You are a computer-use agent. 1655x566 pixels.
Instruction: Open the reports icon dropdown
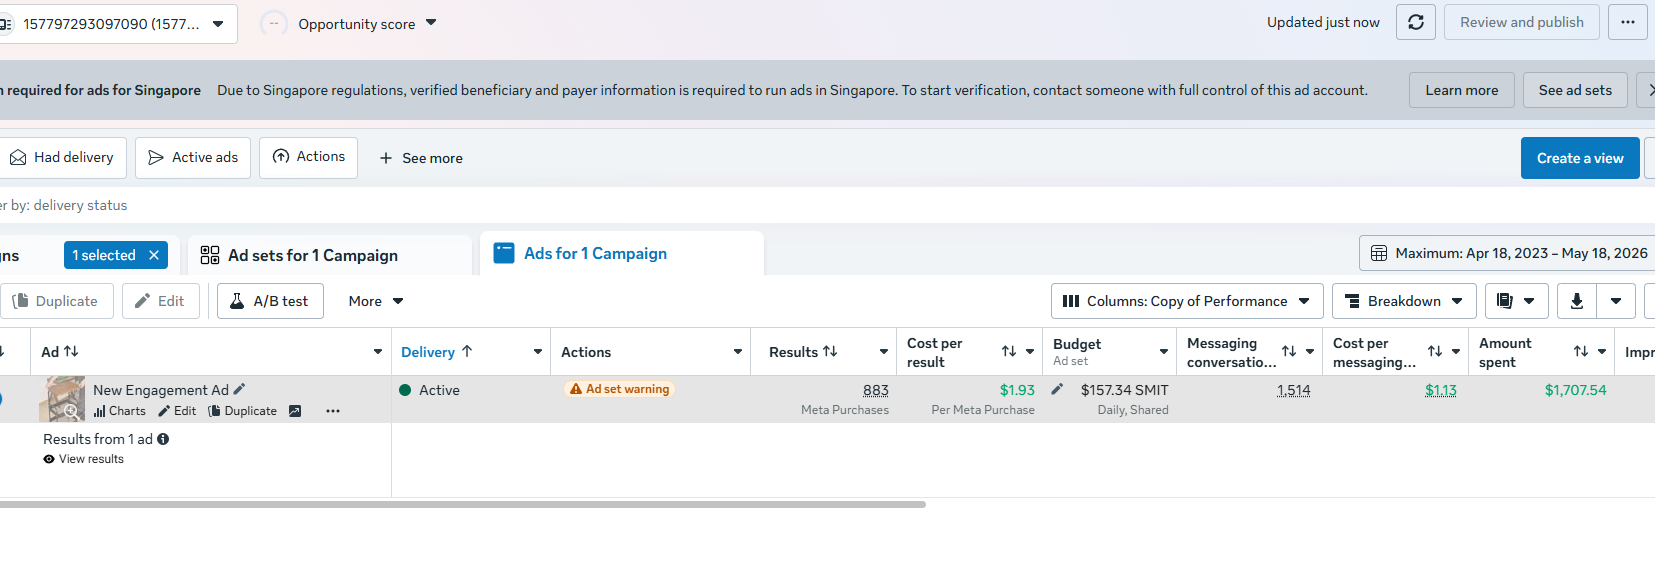click(1516, 301)
